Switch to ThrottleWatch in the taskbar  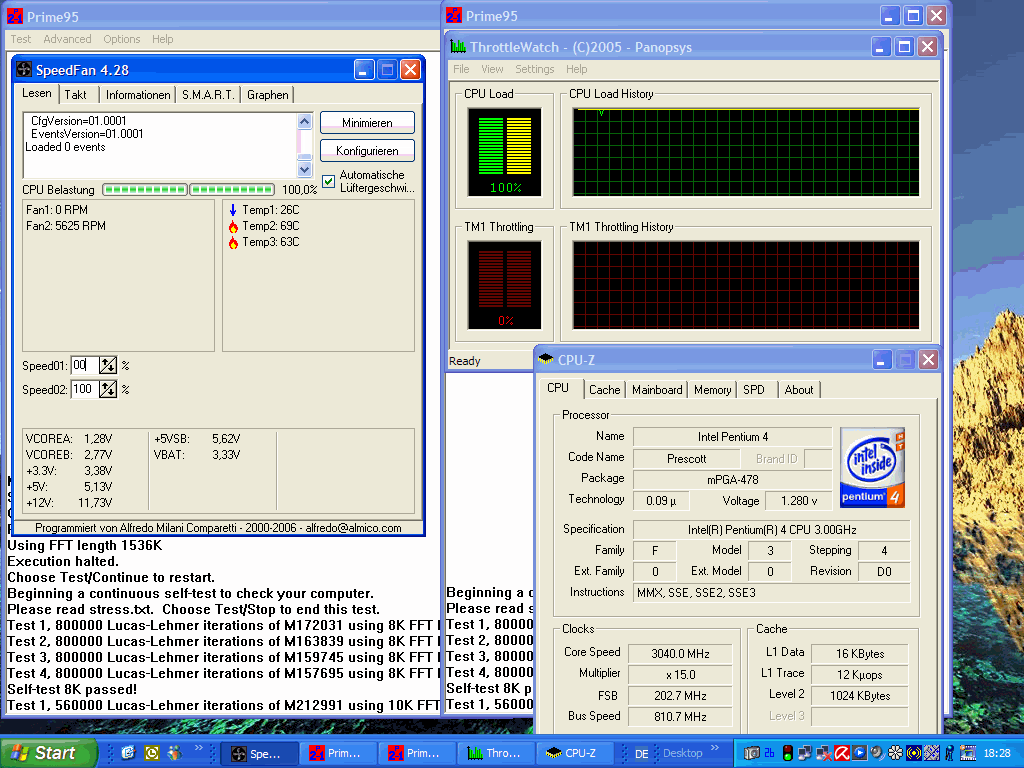(x=496, y=753)
